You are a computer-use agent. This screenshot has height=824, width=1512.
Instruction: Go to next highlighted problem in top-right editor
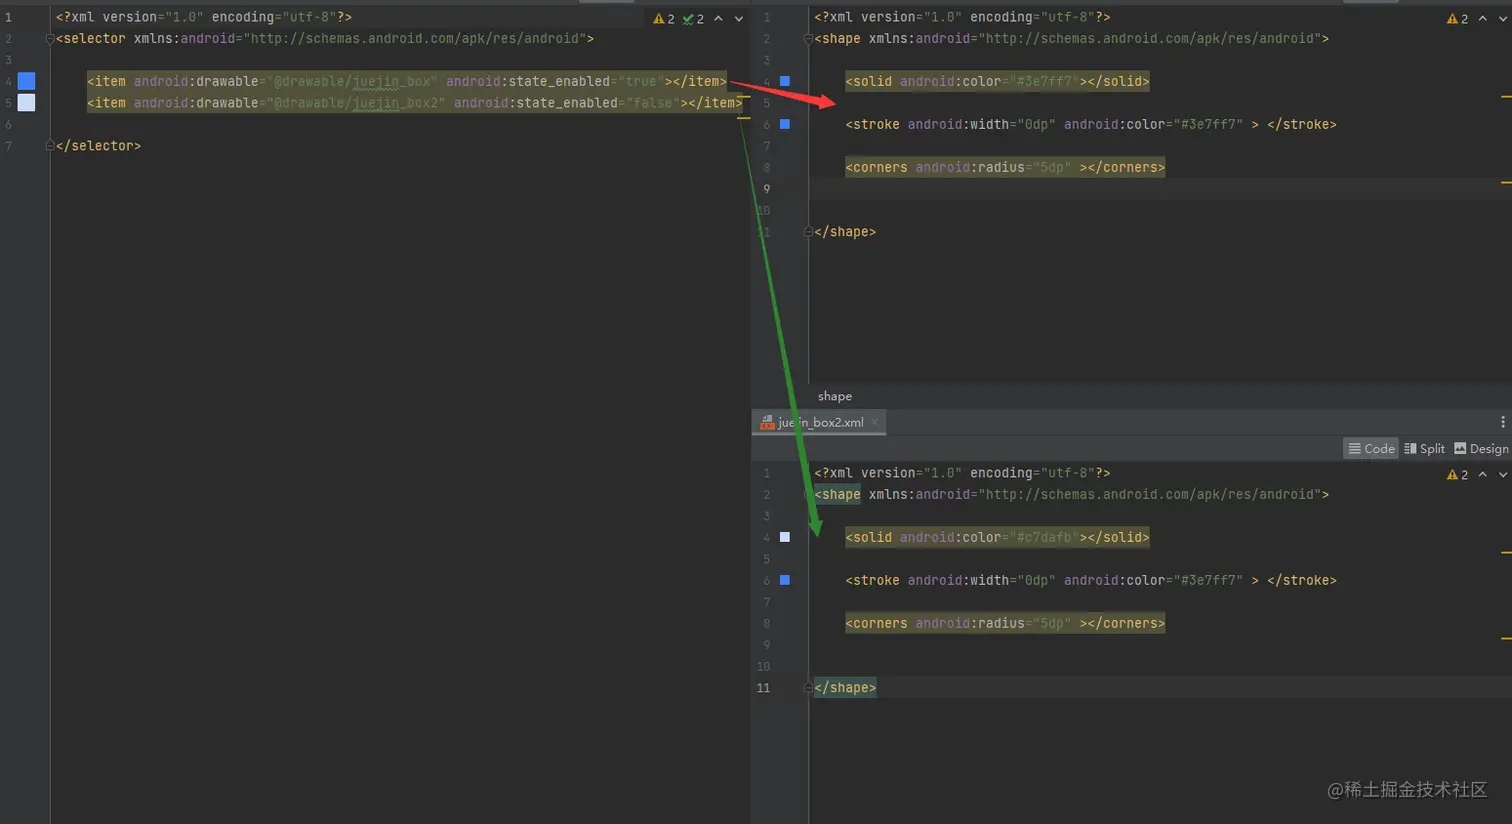pos(1503,19)
